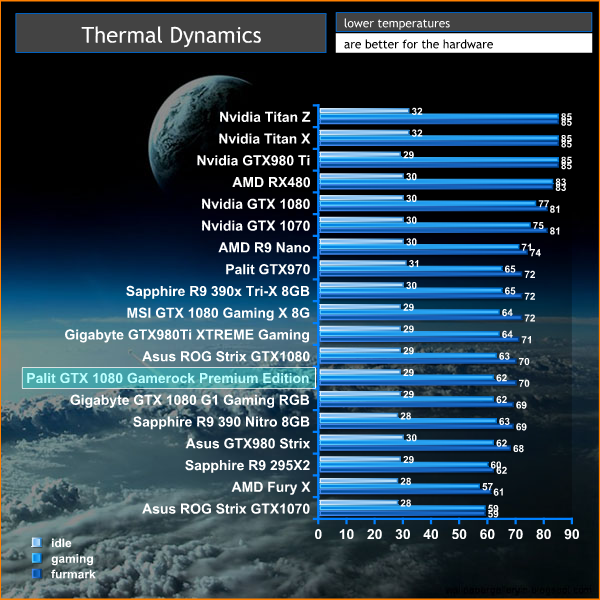Click the furmark legend color swatch
Screen dimensions: 600x600
coord(36,574)
